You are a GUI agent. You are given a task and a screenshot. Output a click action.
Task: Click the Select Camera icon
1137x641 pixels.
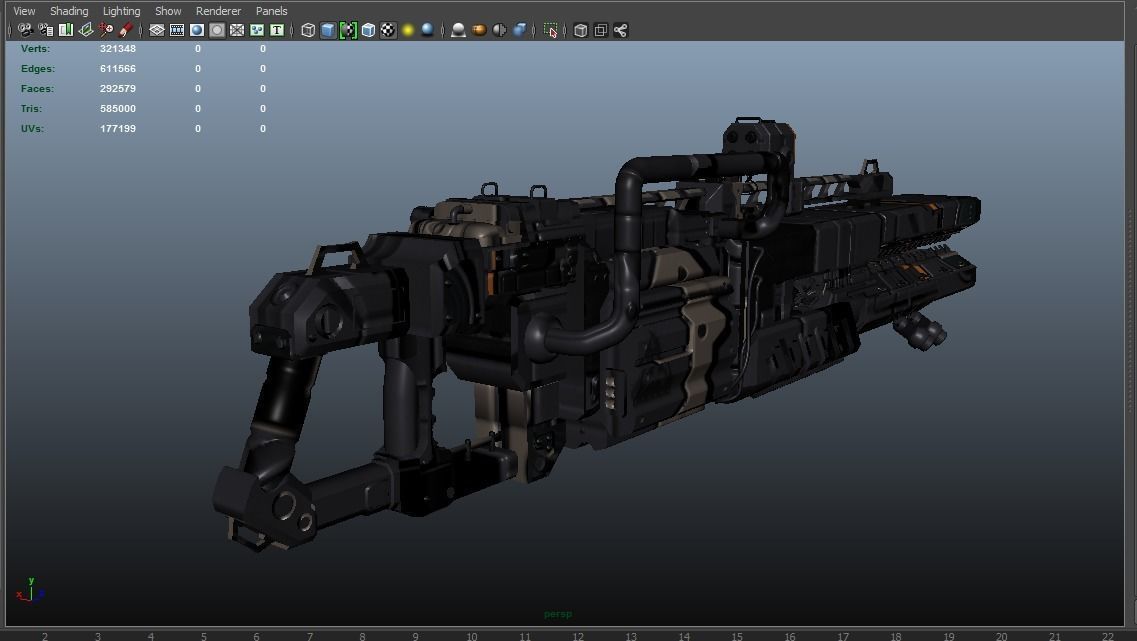pyautogui.click(x=25, y=30)
